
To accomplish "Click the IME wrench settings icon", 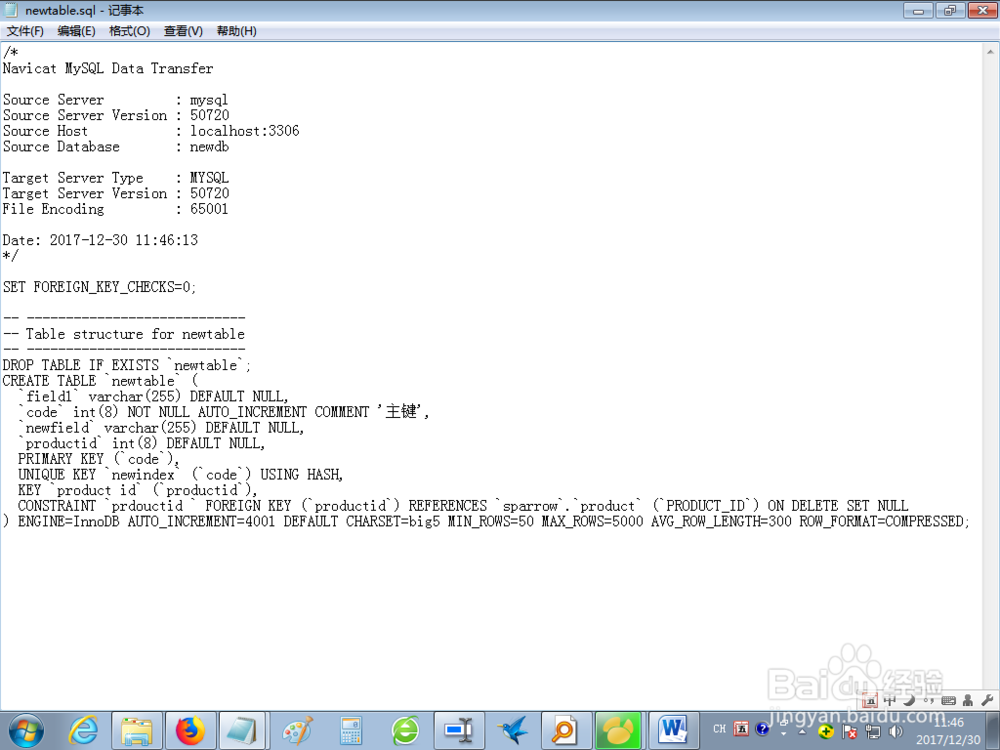I will click(x=987, y=700).
